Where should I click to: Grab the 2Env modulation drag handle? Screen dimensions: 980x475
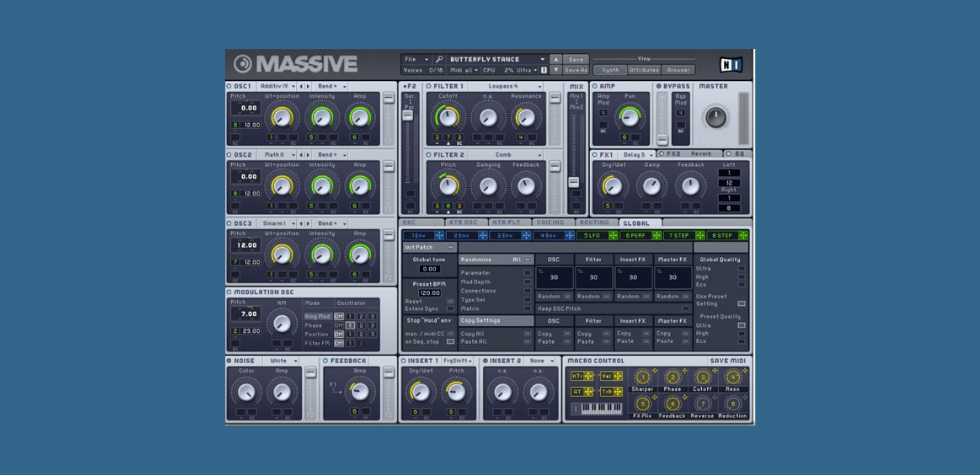pyautogui.click(x=482, y=236)
